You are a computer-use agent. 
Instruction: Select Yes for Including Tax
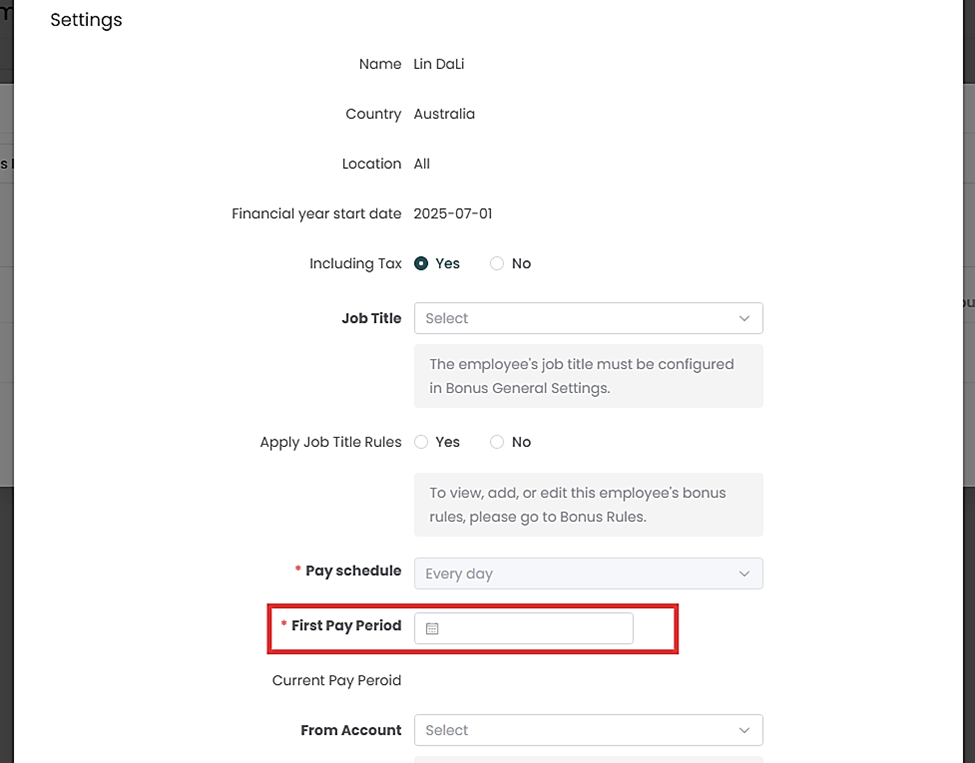[421, 264]
